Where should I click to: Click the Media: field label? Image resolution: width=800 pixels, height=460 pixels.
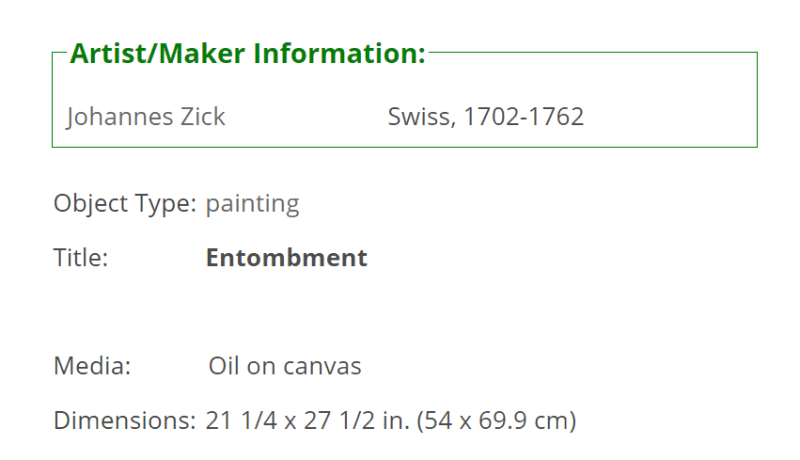(92, 366)
